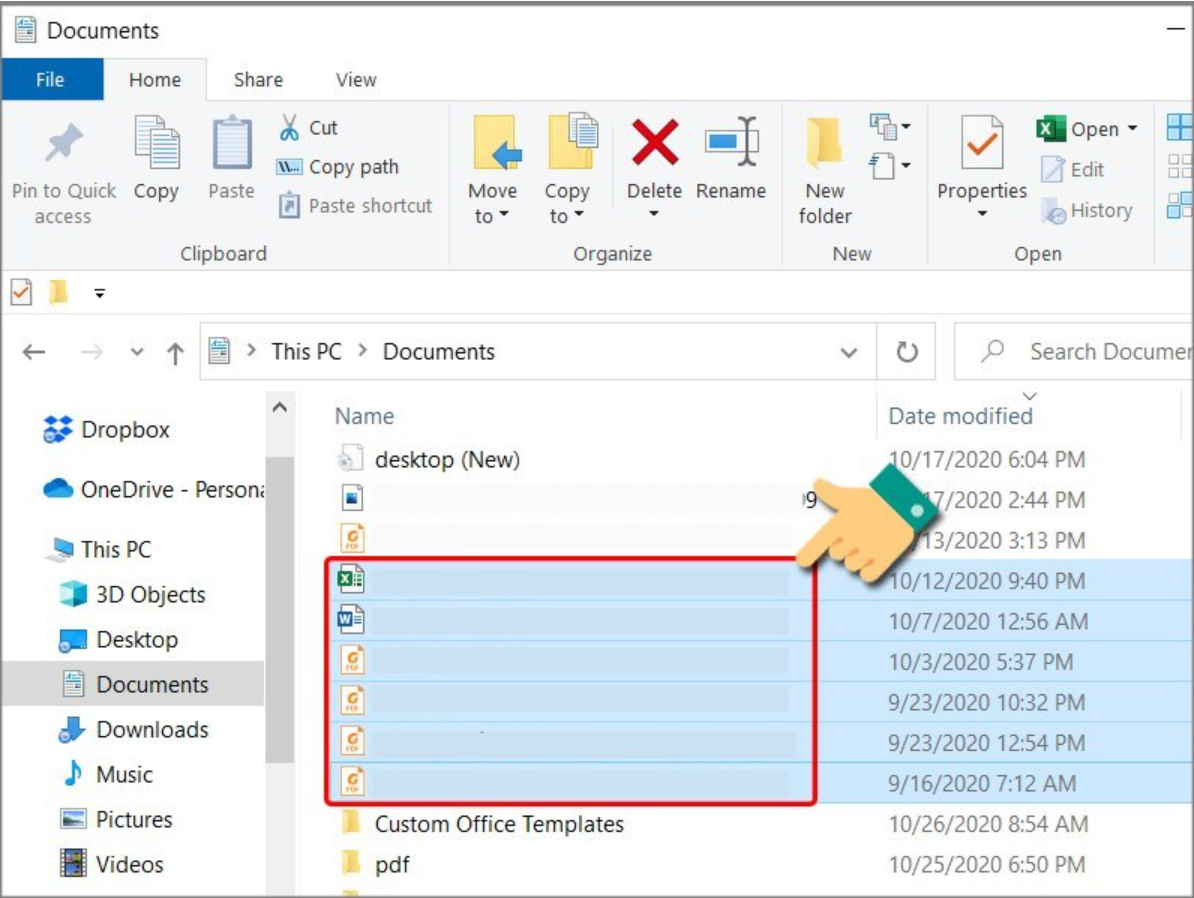The width and height of the screenshot is (1194, 898).
Task: Sort by Name column header
Action: click(364, 417)
